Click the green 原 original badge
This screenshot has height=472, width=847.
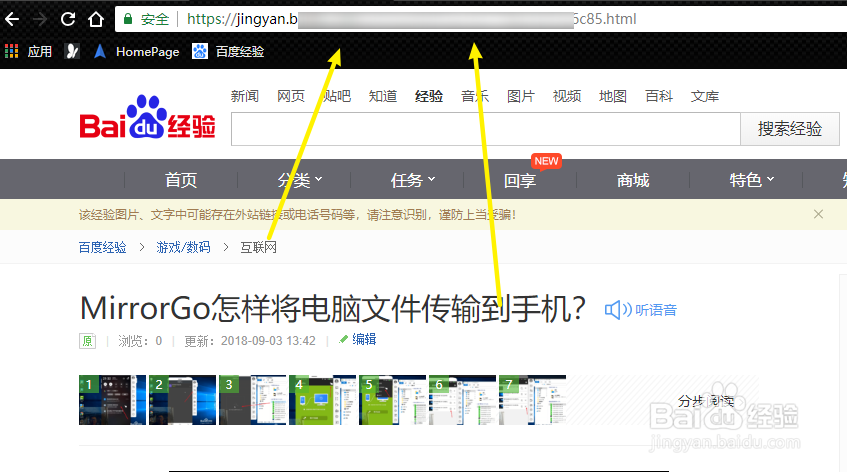88,341
